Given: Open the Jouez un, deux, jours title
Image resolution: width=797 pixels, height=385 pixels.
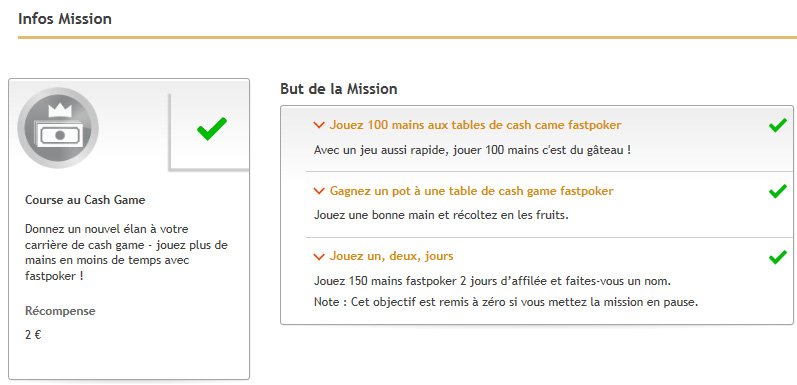Looking at the screenshot, I should tap(391, 256).
